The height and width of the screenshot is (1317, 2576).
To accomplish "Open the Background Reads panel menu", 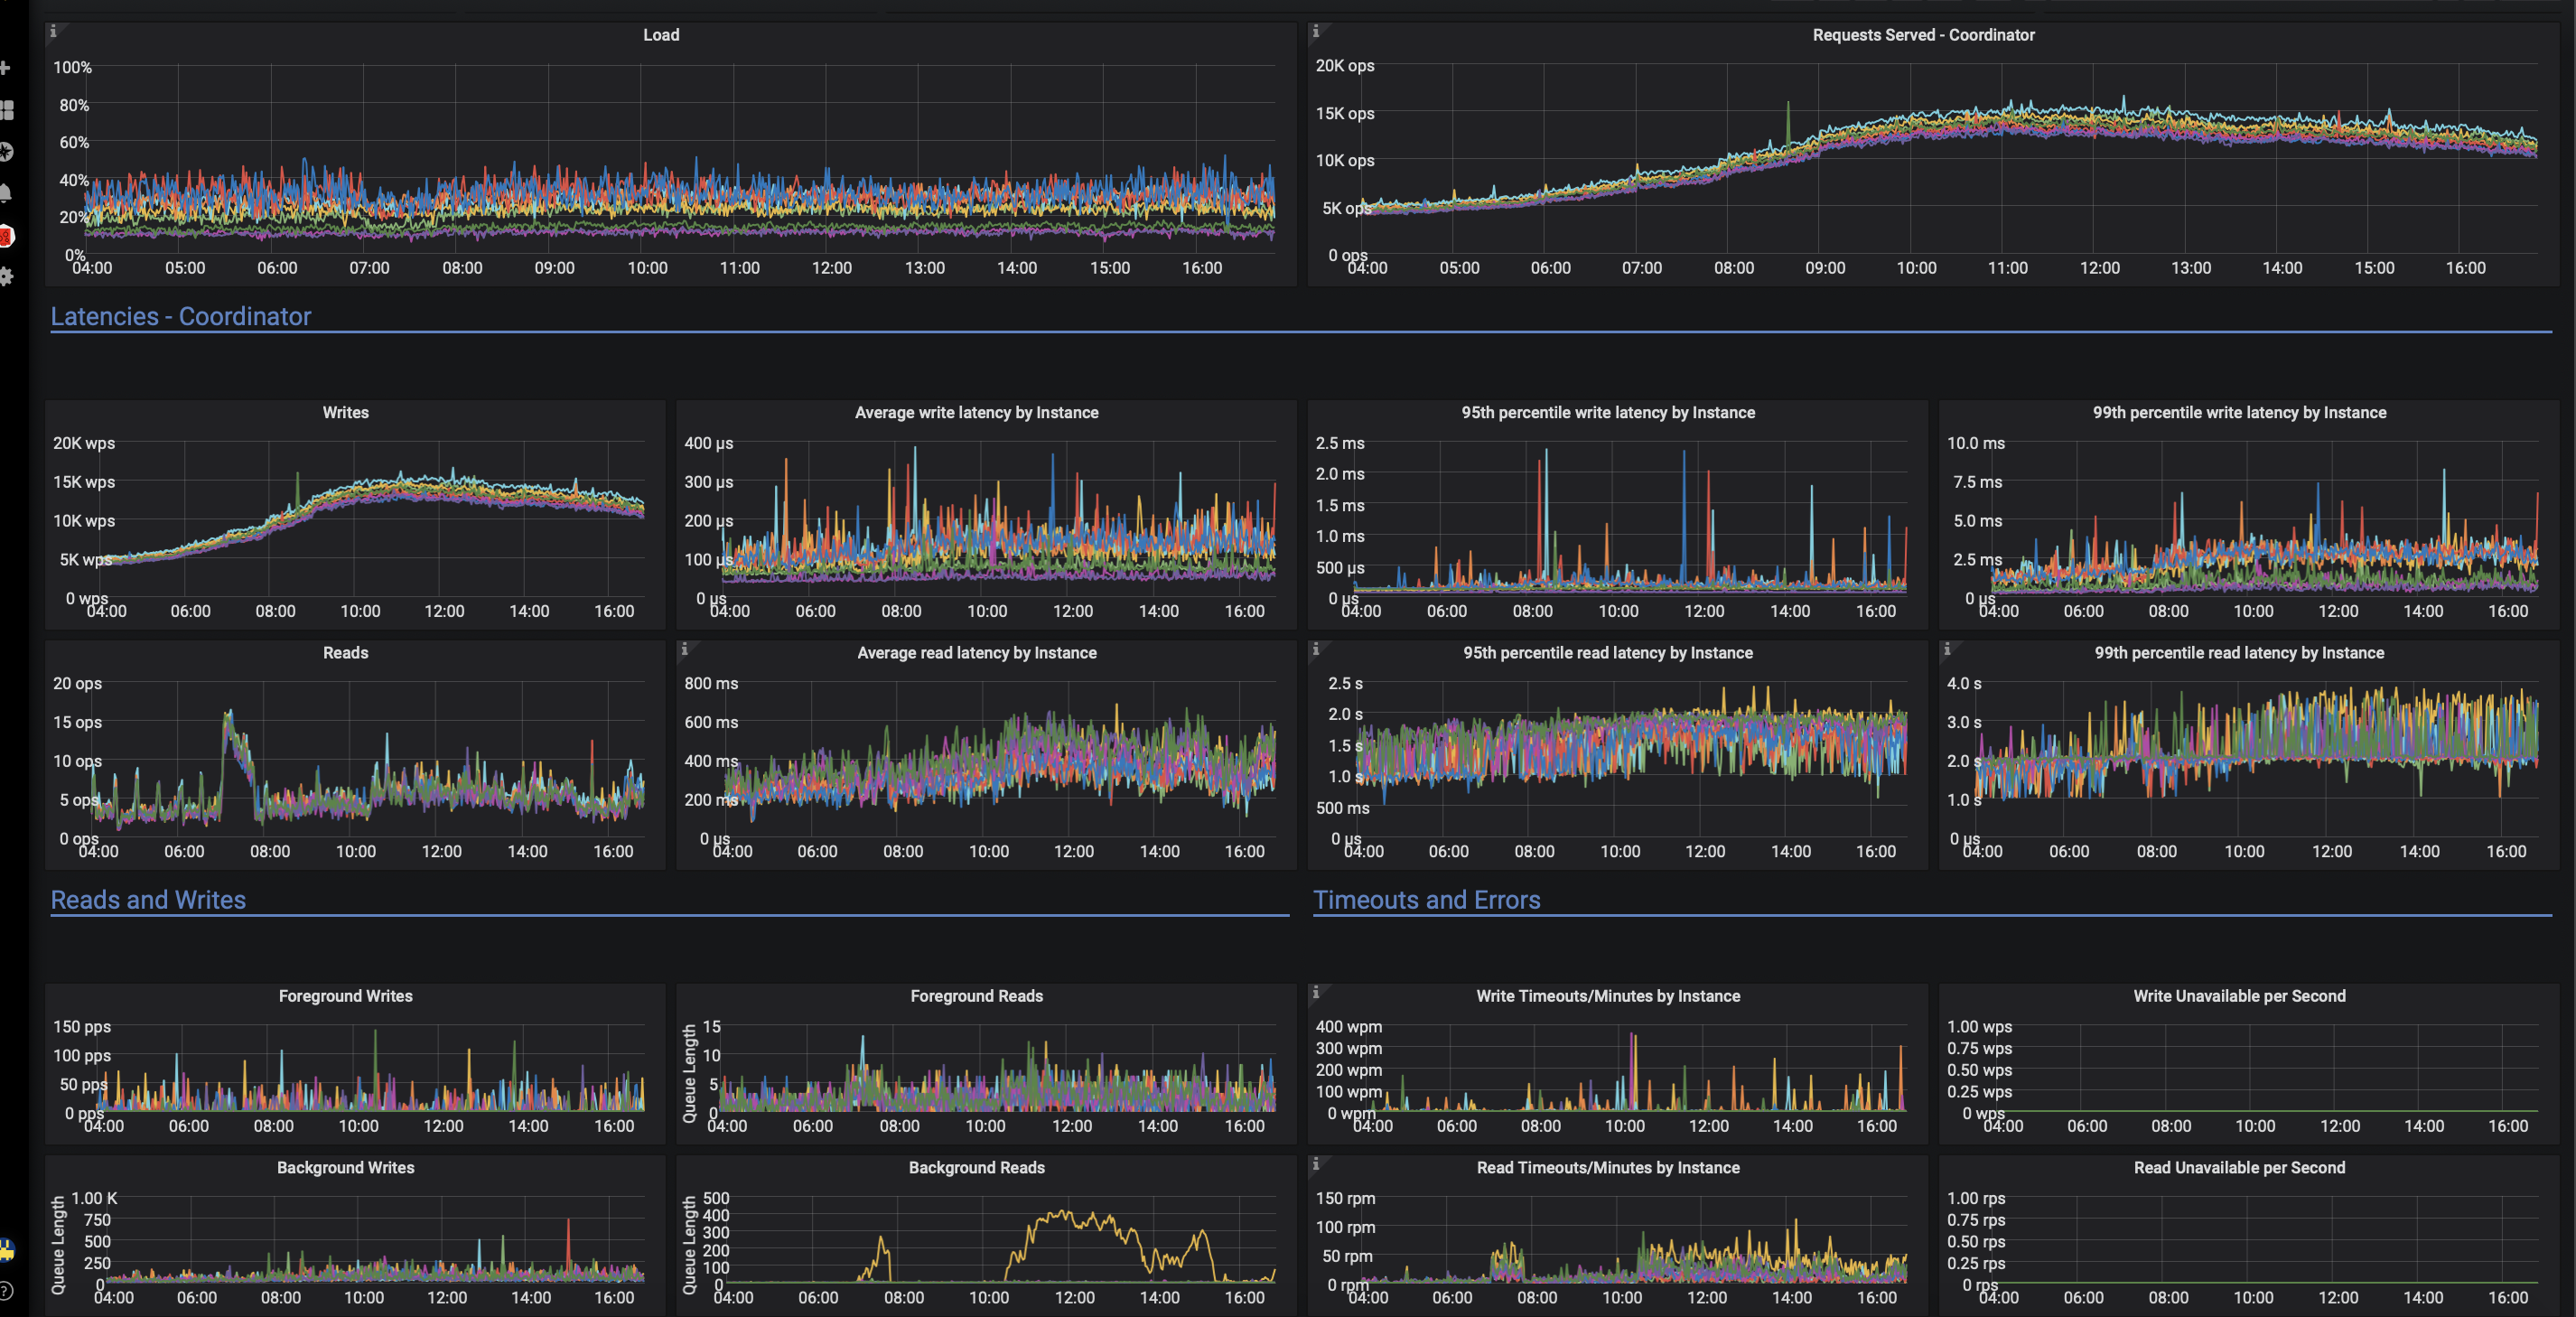I will pyautogui.click(x=976, y=1168).
